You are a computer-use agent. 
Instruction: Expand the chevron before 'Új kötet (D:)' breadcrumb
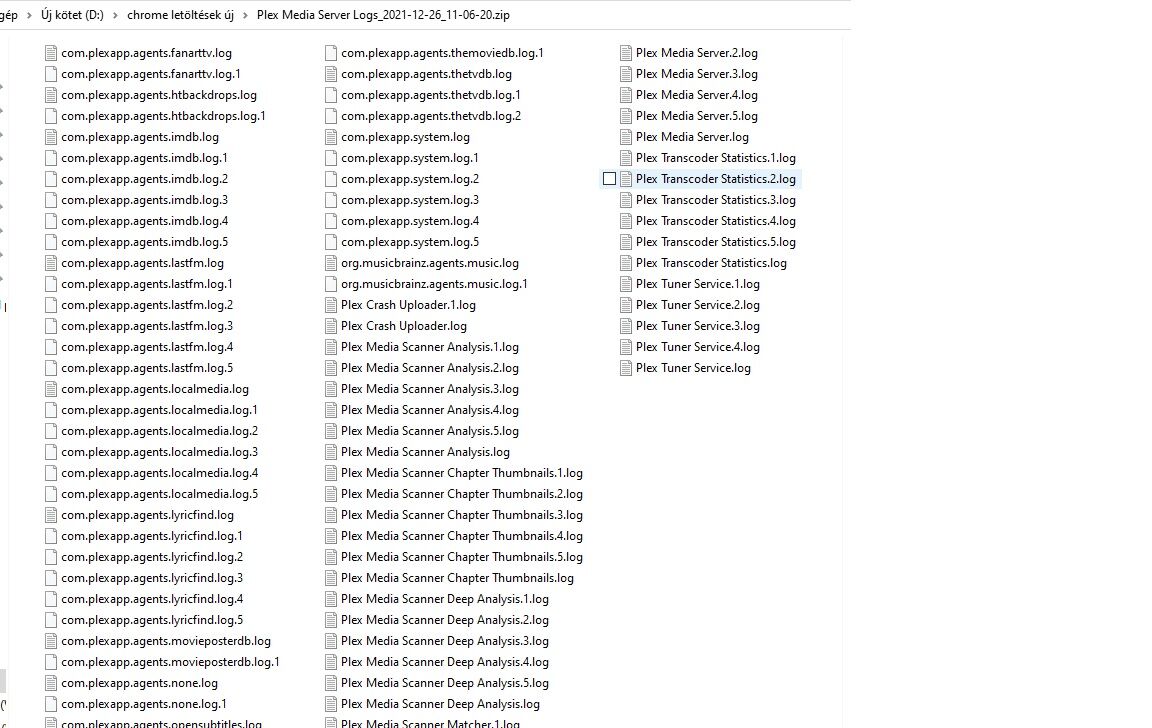(29, 15)
